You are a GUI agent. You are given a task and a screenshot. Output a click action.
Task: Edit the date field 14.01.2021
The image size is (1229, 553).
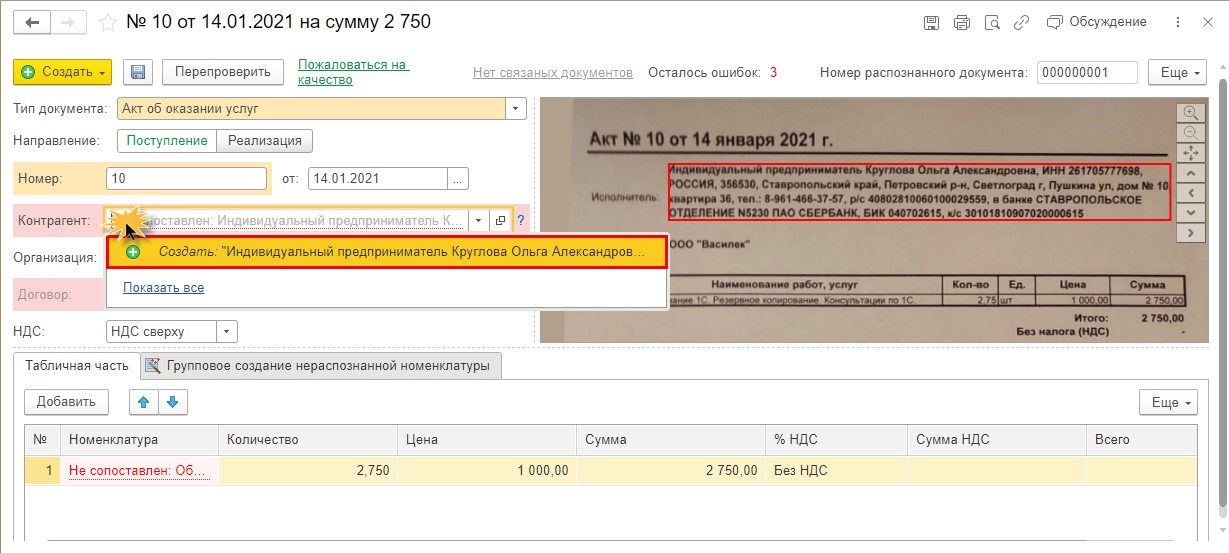377,179
